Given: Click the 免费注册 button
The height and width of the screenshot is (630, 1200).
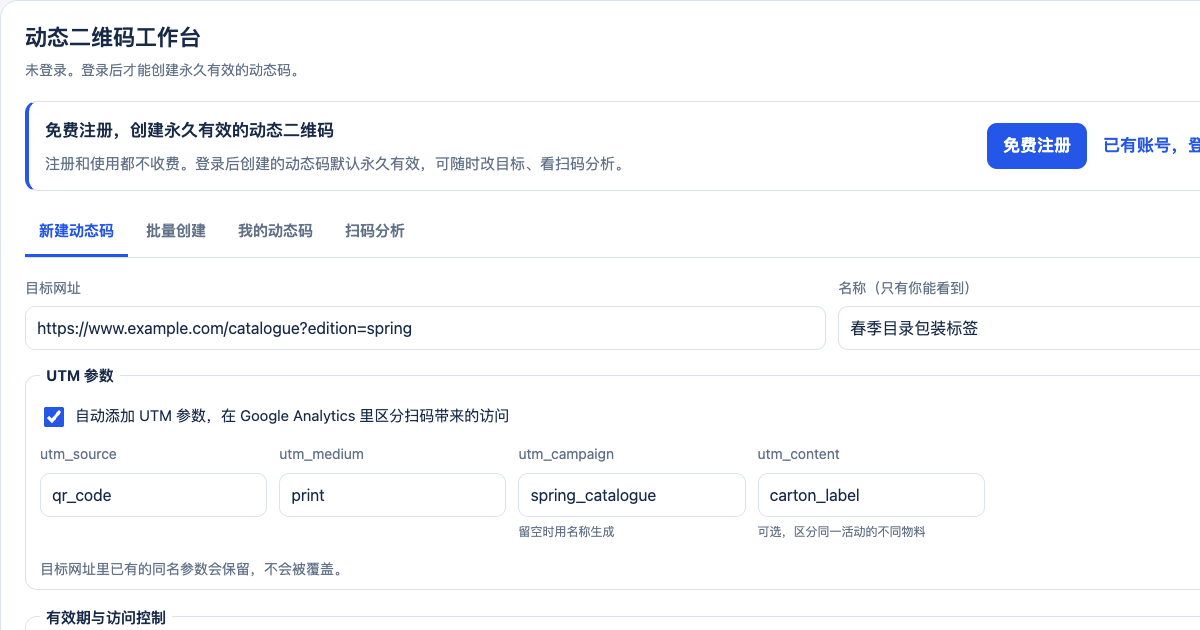Looking at the screenshot, I should 1037,146.
